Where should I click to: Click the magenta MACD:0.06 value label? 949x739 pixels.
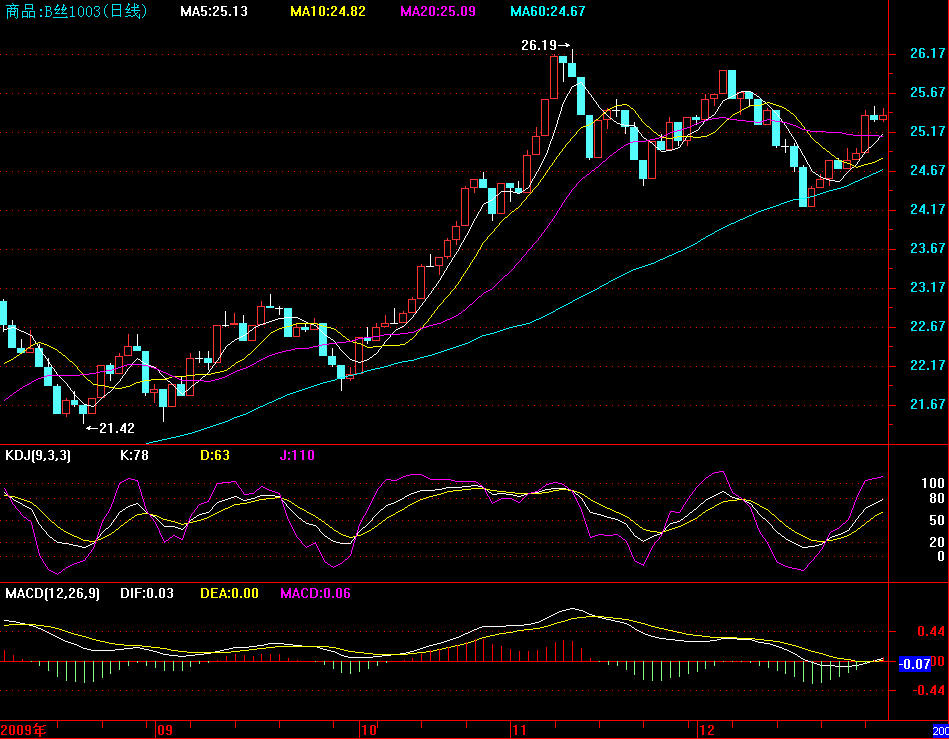pos(315,594)
